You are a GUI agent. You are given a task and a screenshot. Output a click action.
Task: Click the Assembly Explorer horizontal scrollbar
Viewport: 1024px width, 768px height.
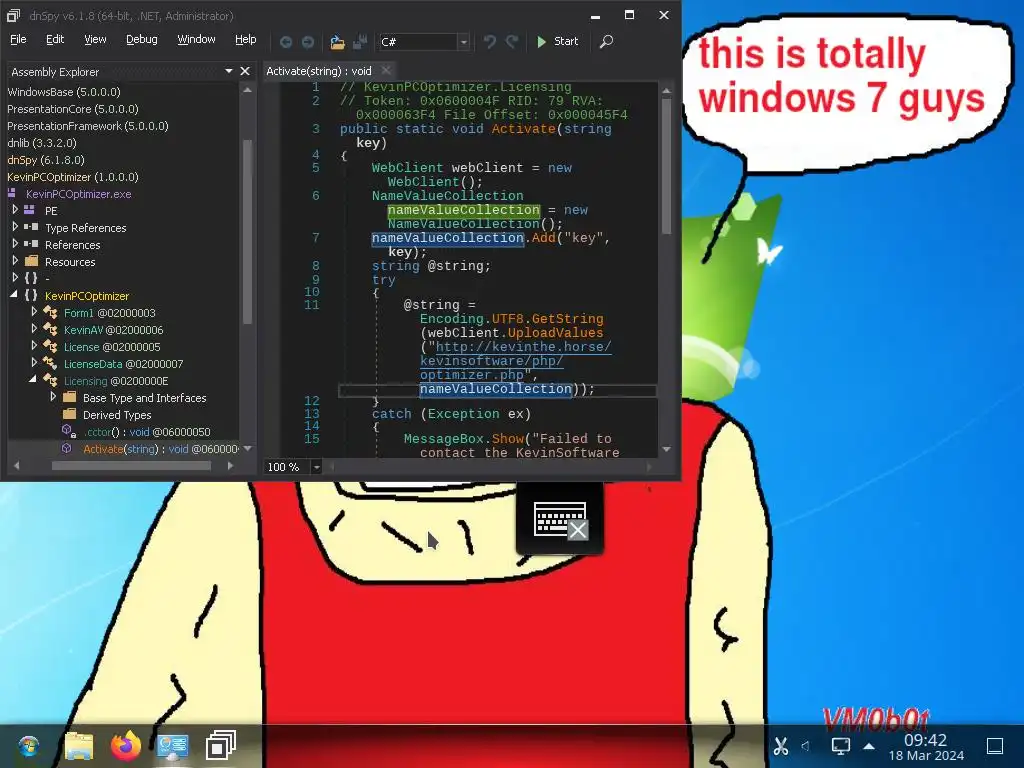pyautogui.click(x=131, y=466)
